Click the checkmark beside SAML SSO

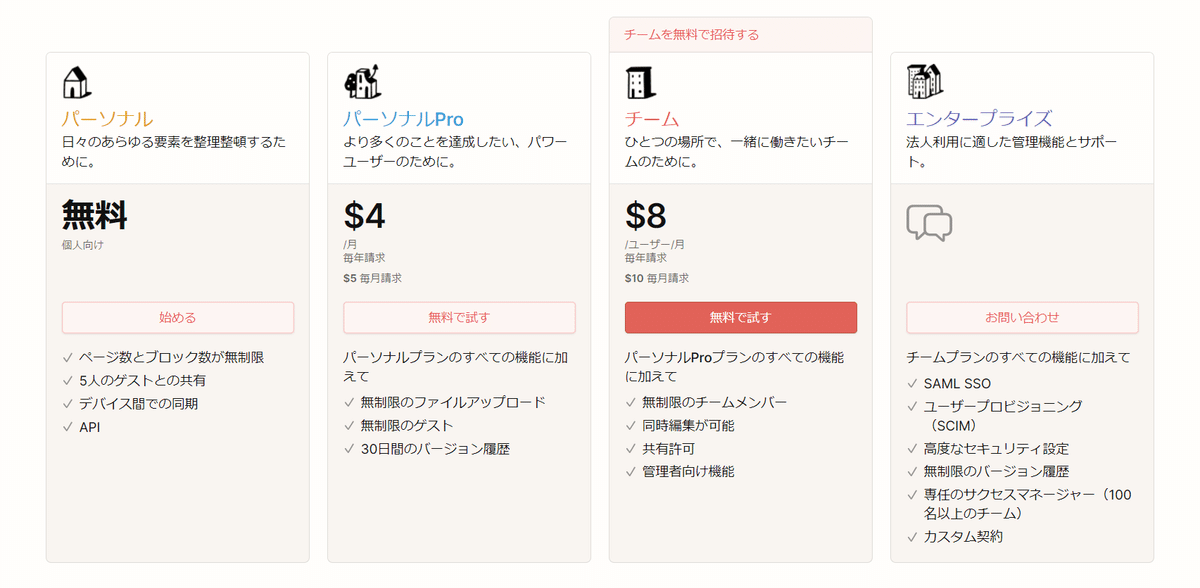tap(912, 383)
